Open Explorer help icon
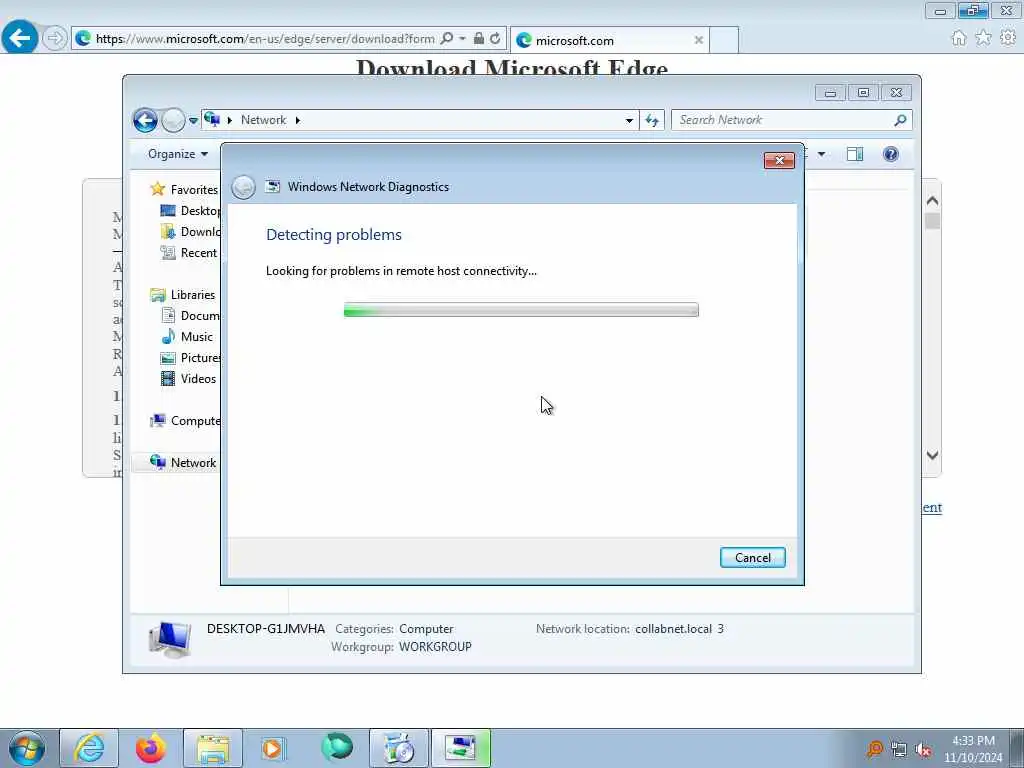 [891, 154]
